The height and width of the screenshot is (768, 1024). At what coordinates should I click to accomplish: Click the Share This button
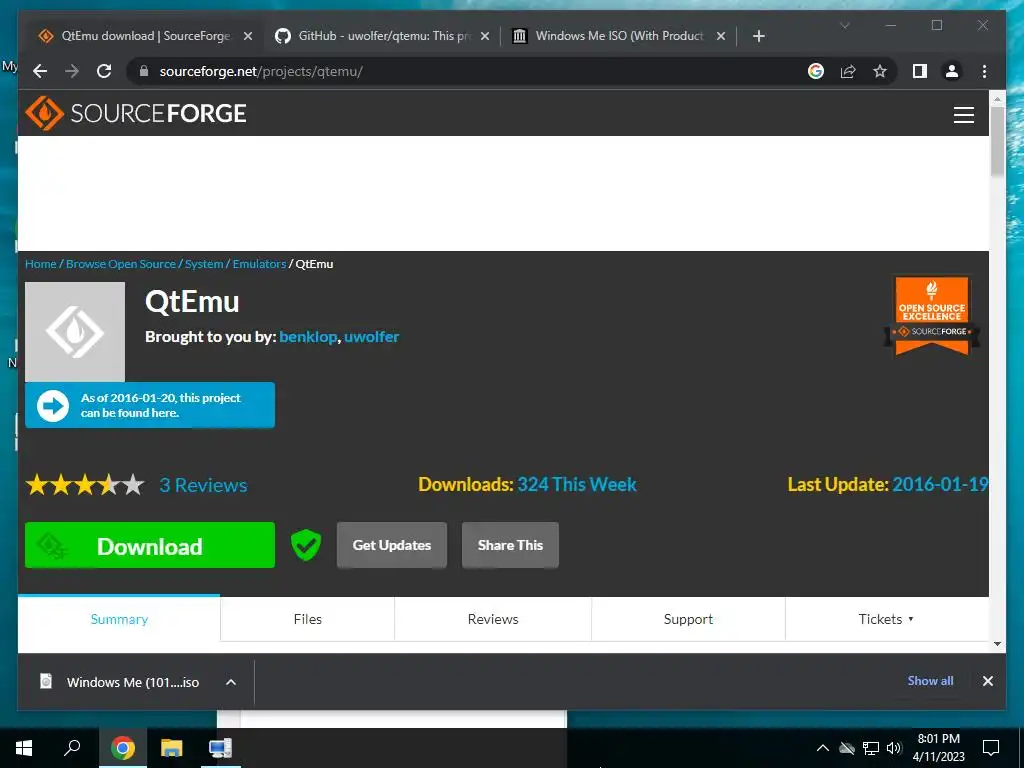pyautogui.click(x=510, y=545)
